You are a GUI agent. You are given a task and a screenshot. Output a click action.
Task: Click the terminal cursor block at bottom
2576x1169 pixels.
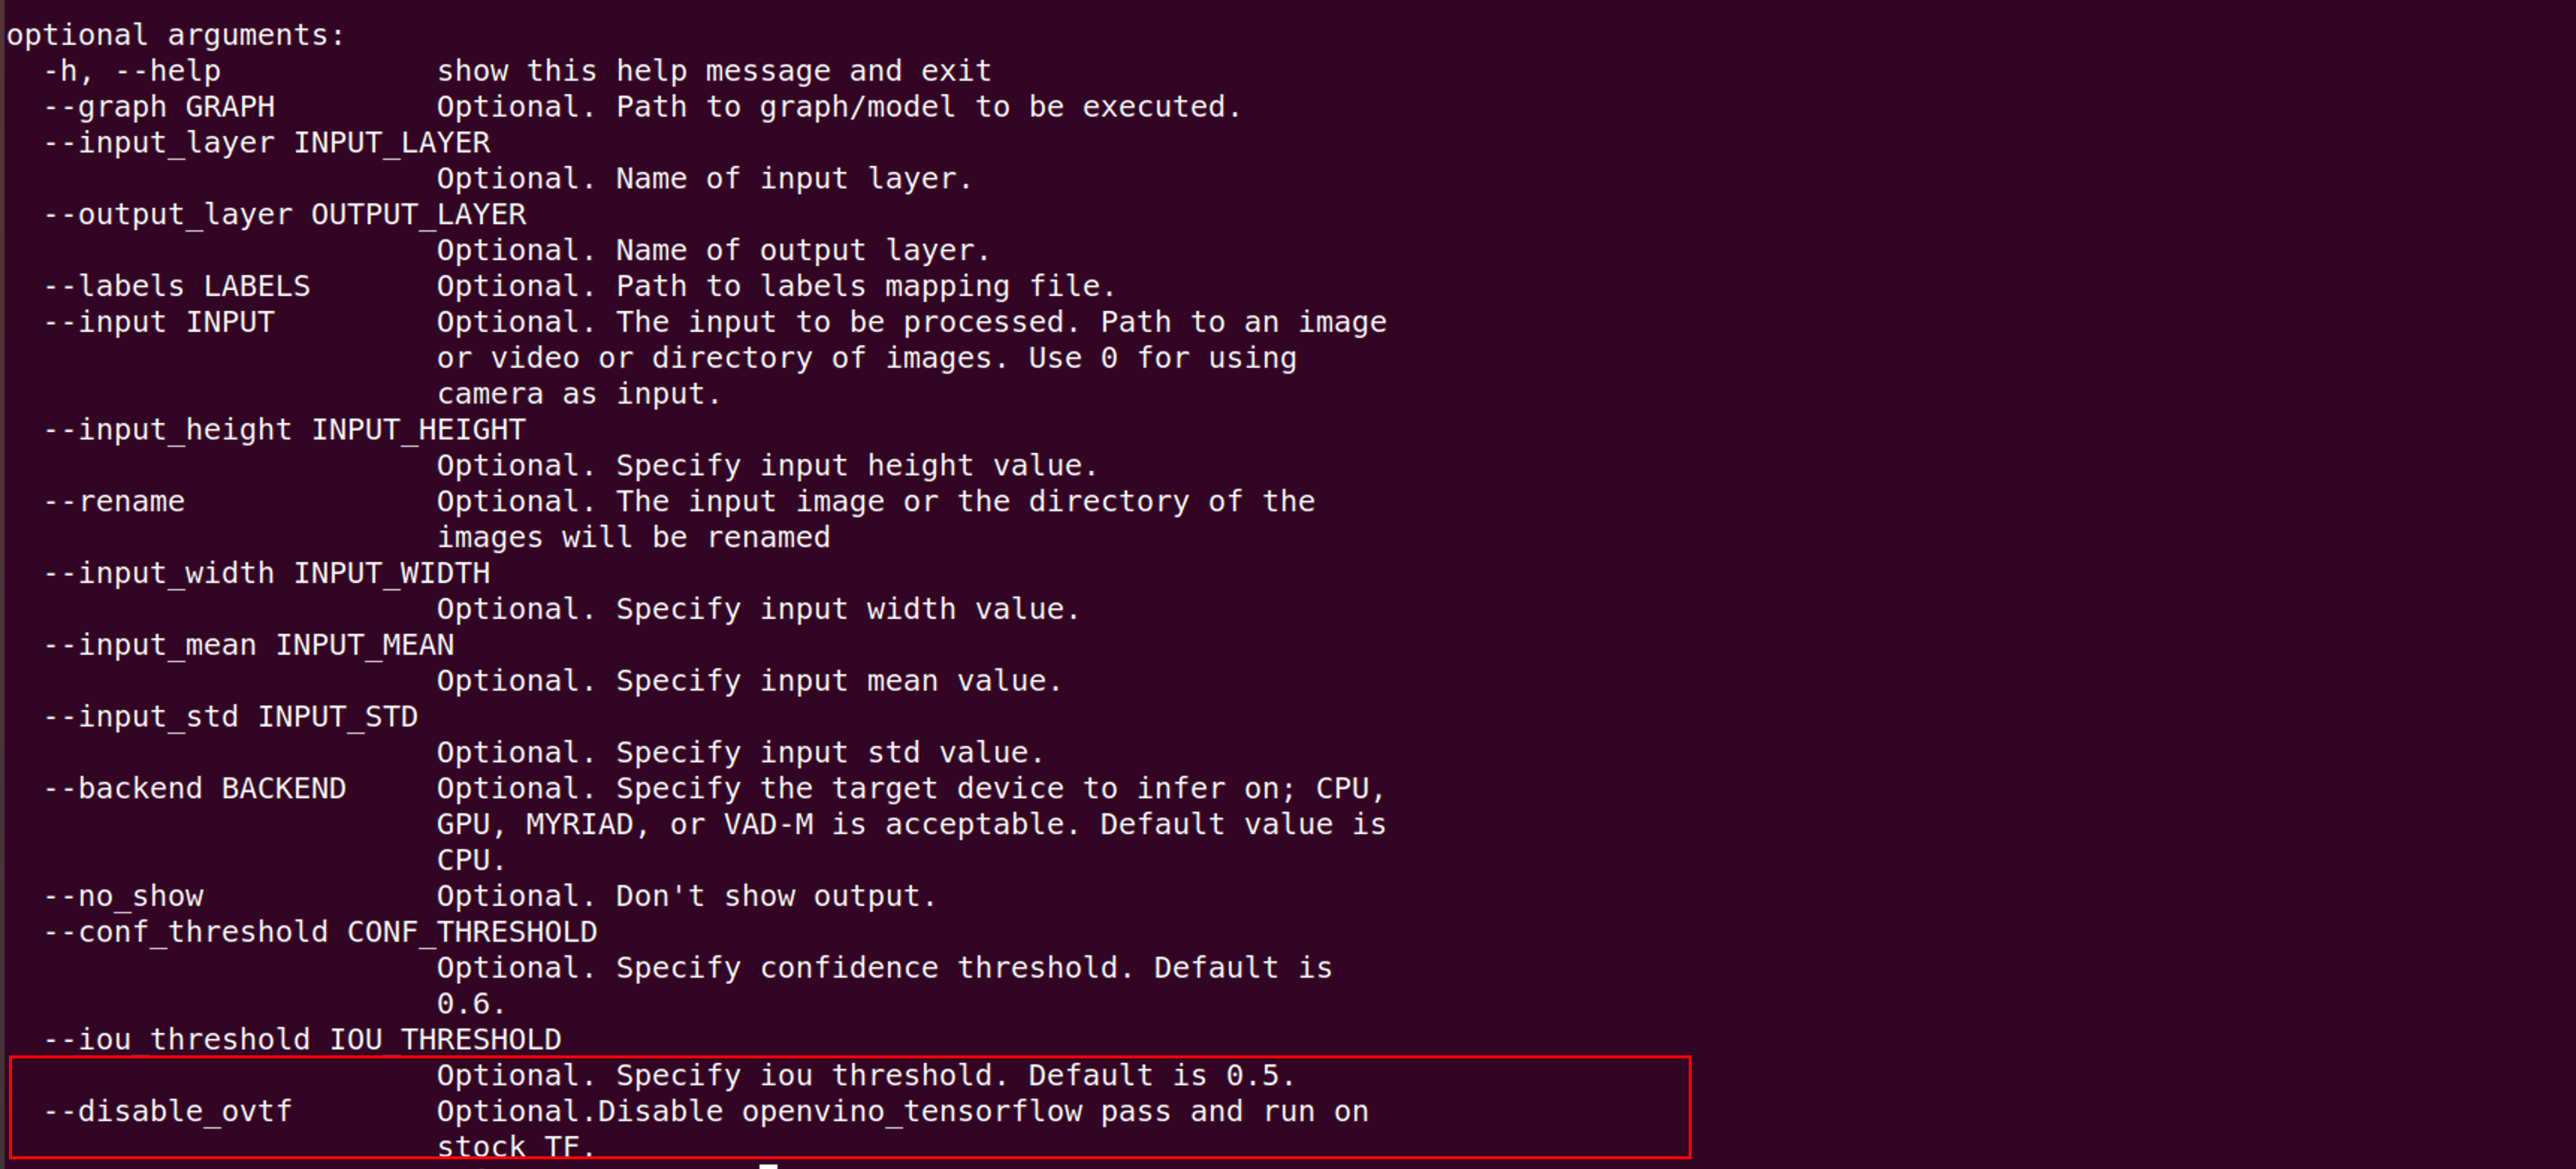point(768,1165)
